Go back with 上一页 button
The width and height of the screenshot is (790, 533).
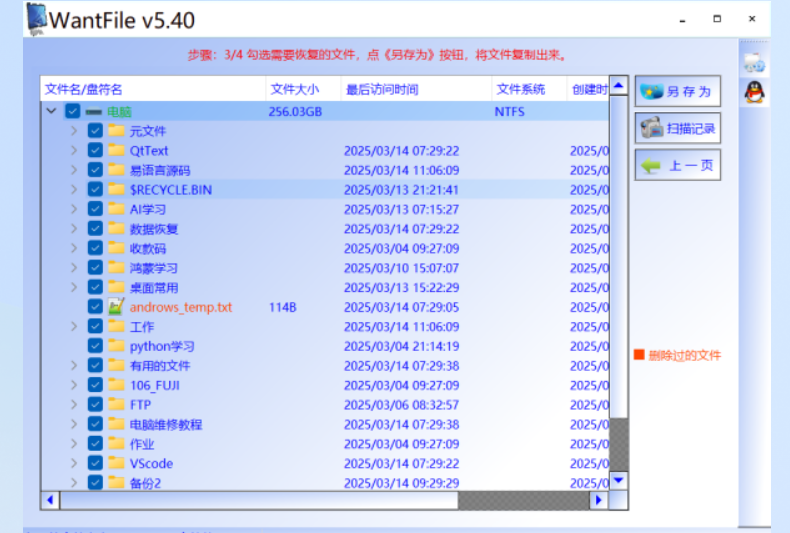tap(678, 165)
